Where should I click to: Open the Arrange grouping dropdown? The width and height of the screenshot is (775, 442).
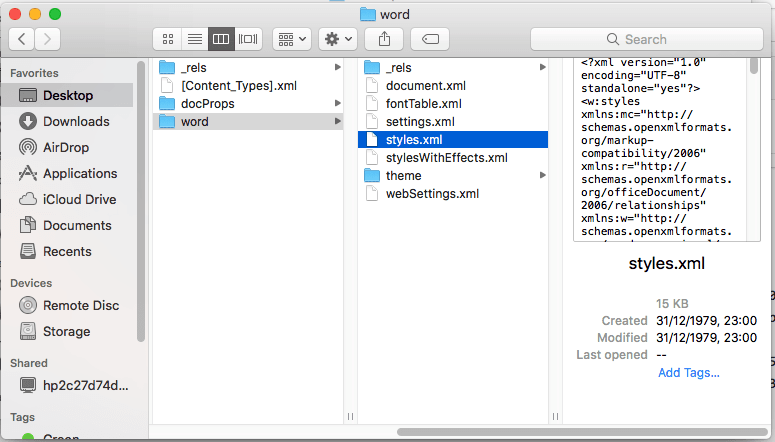click(x=293, y=39)
